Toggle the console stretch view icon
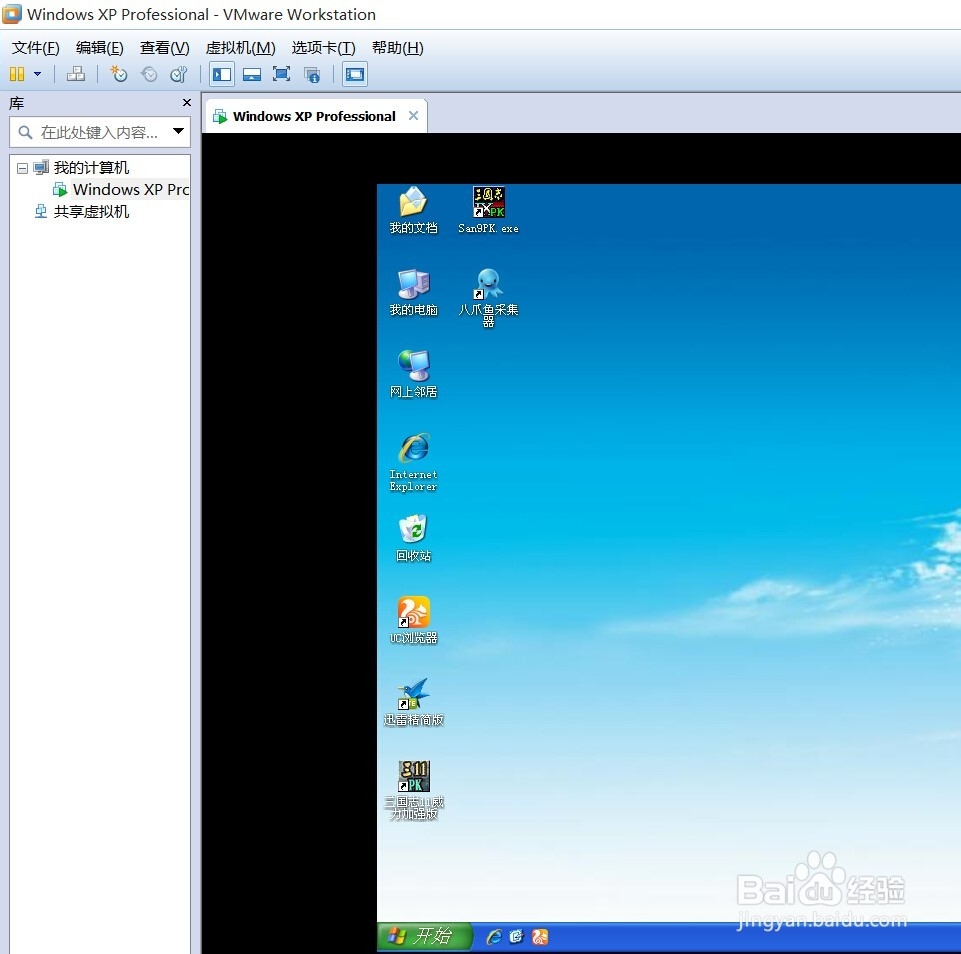 [355, 75]
